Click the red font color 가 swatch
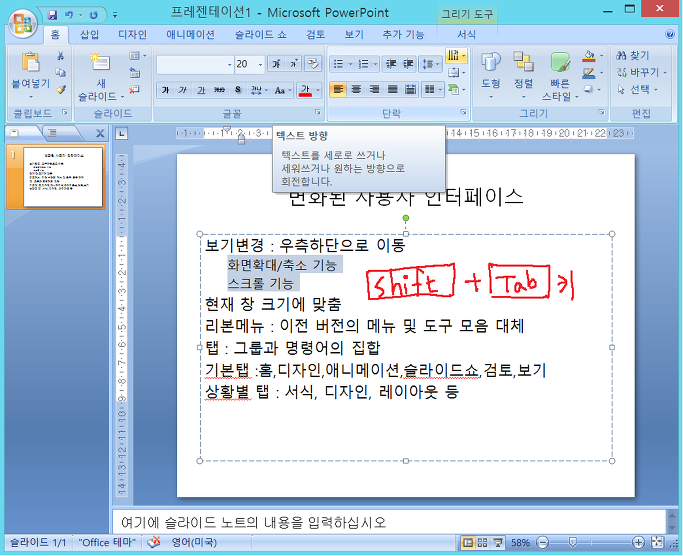Viewport: 683px width, 556px height. coord(305,90)
